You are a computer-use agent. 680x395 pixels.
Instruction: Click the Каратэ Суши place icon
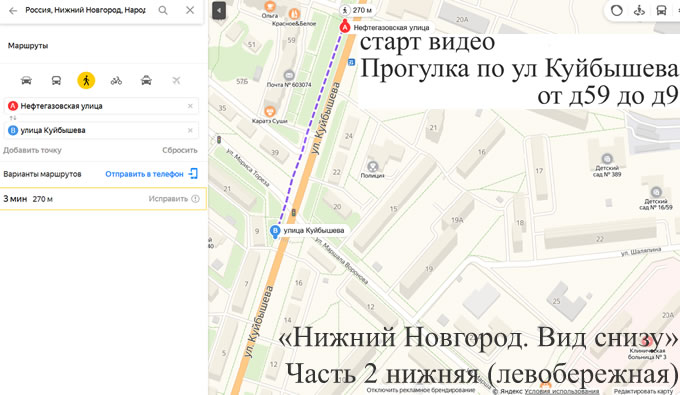coord(269,111)
